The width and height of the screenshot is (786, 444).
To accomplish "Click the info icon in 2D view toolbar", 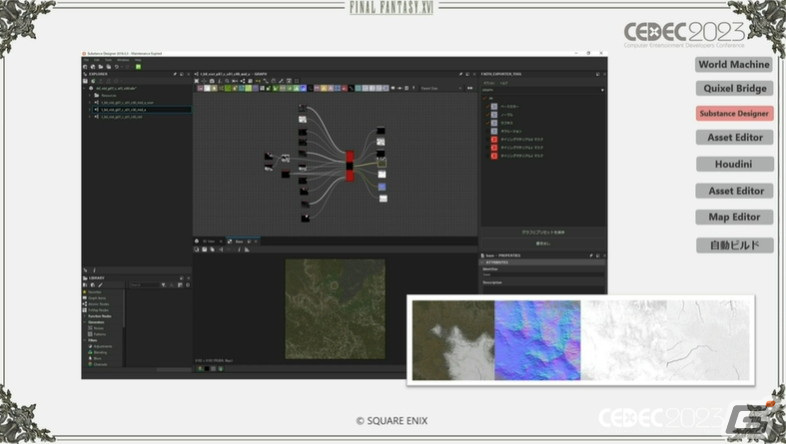I will coord(239,249).
